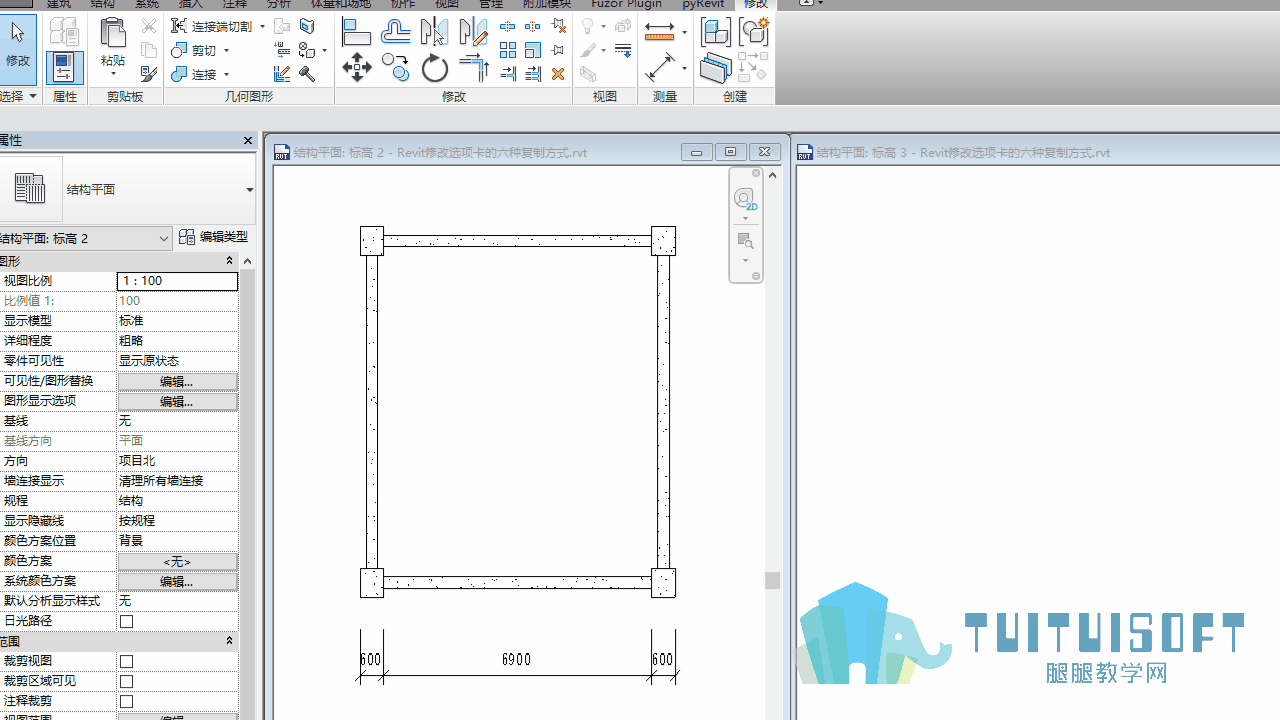Image resolution: width=1280 pixels, height=720 pixels.
Task: Open the Fuzor Plugin ribbon tab
Action: click(626, 4)
